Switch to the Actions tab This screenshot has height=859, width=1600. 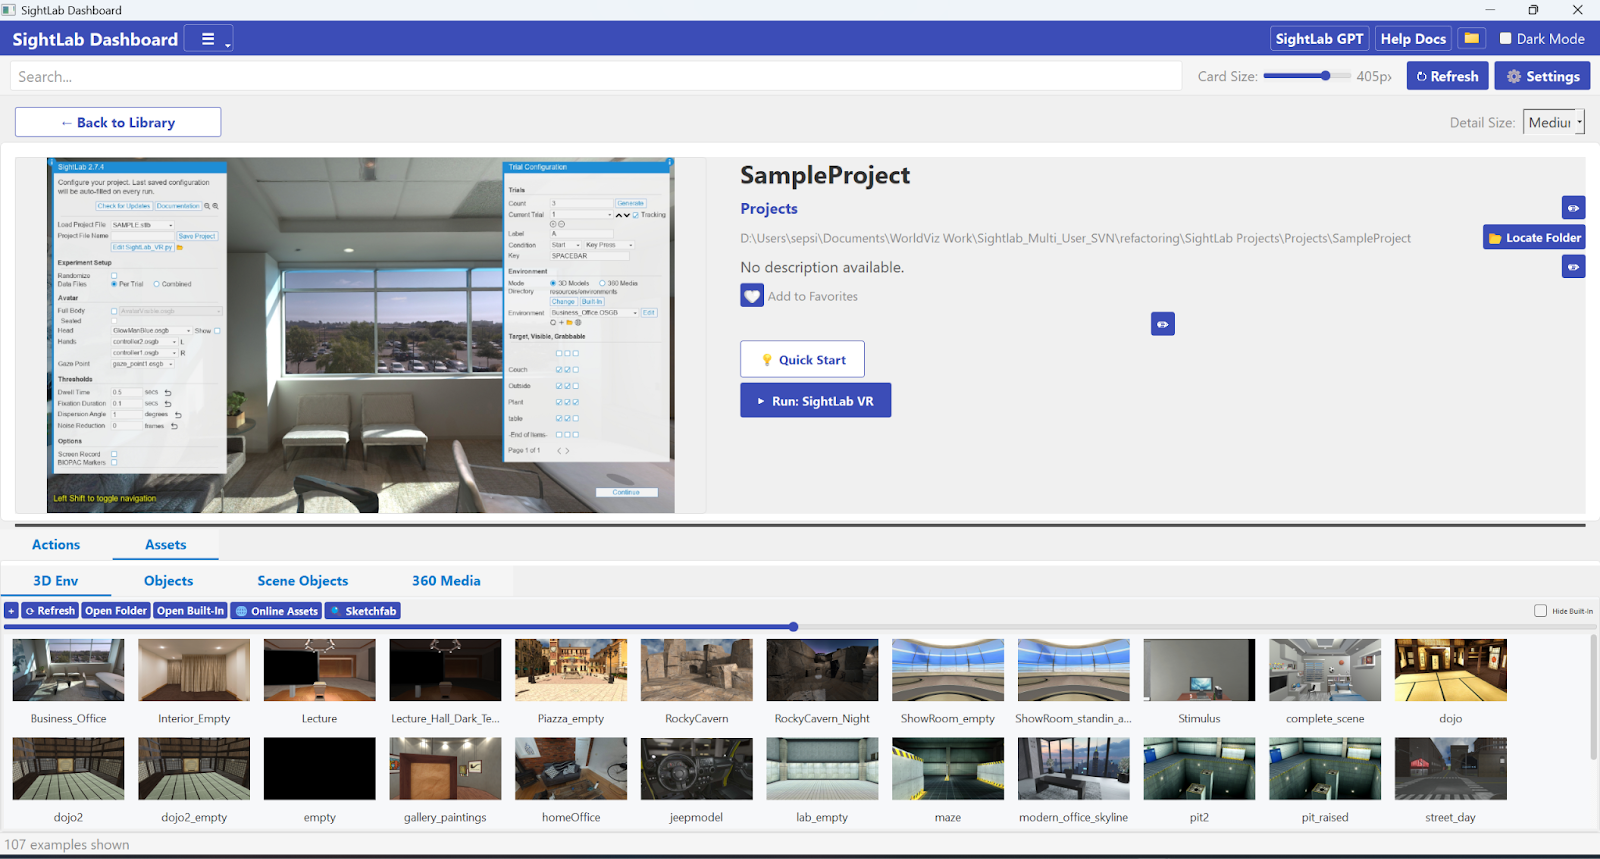click(56, 544)
